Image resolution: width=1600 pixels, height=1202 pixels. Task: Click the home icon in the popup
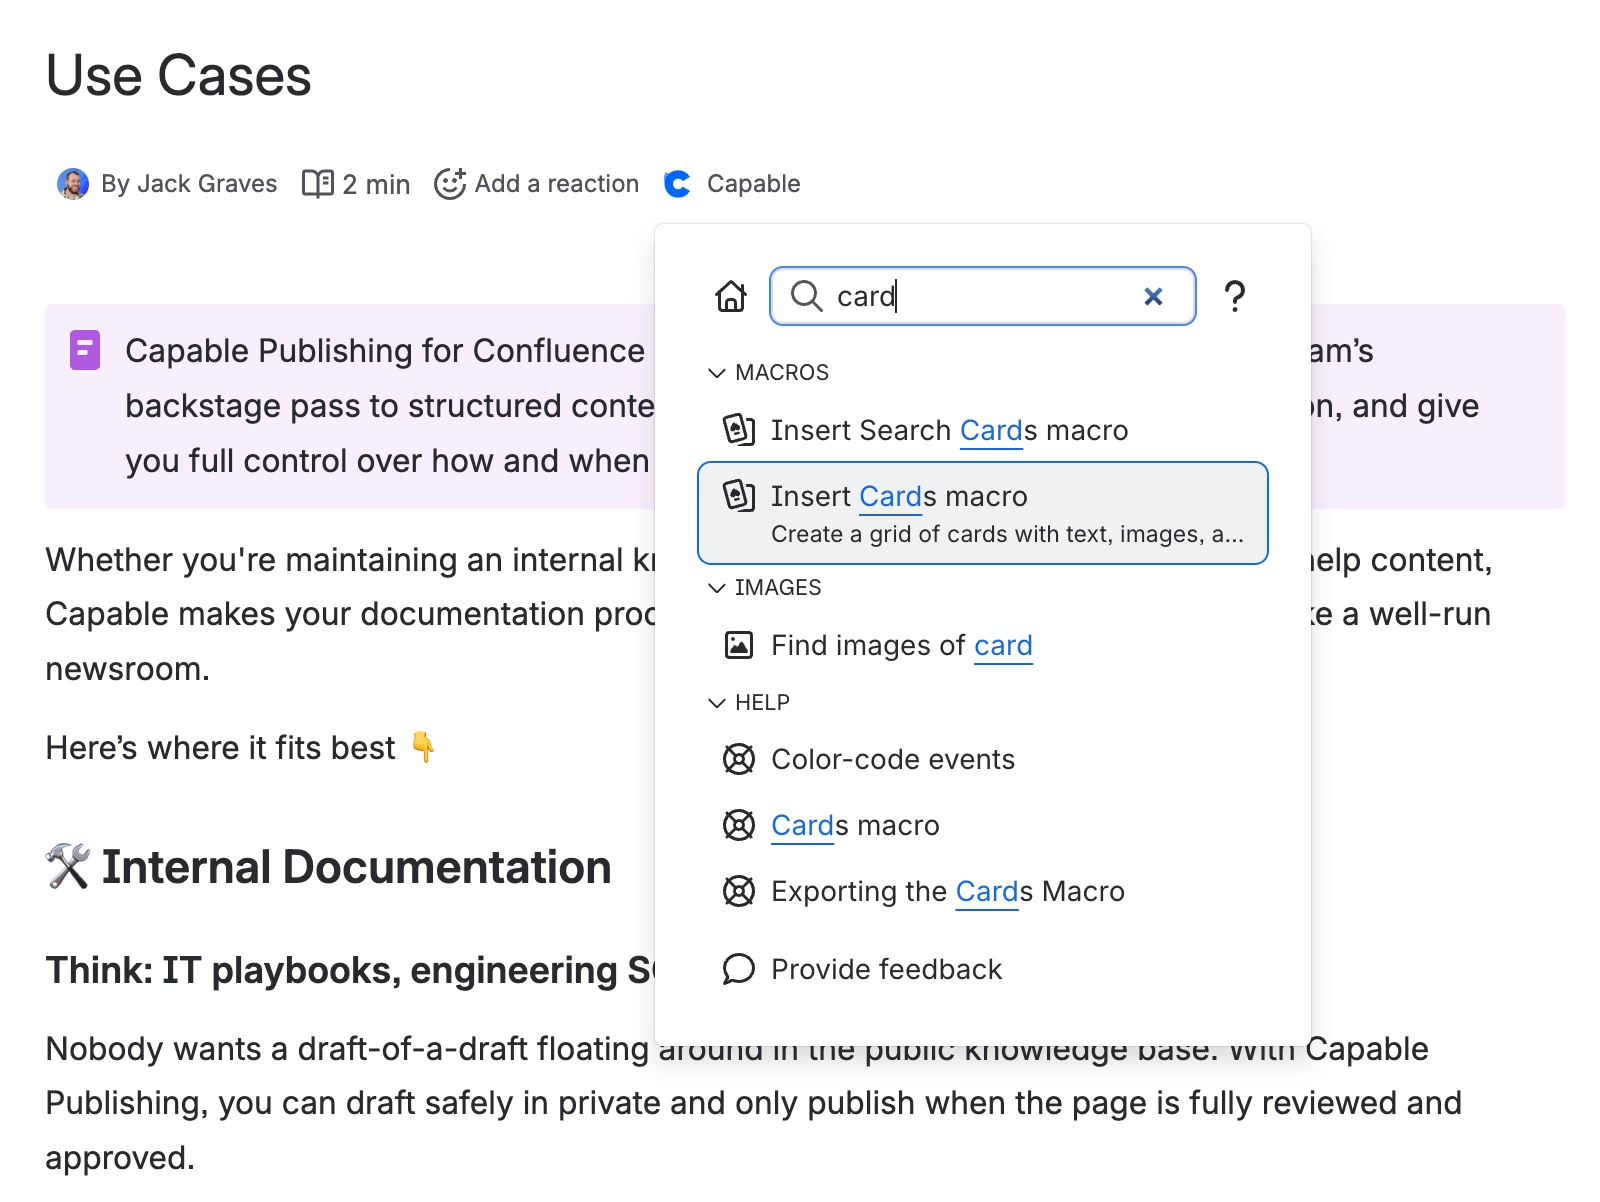(x=731, y=296)
